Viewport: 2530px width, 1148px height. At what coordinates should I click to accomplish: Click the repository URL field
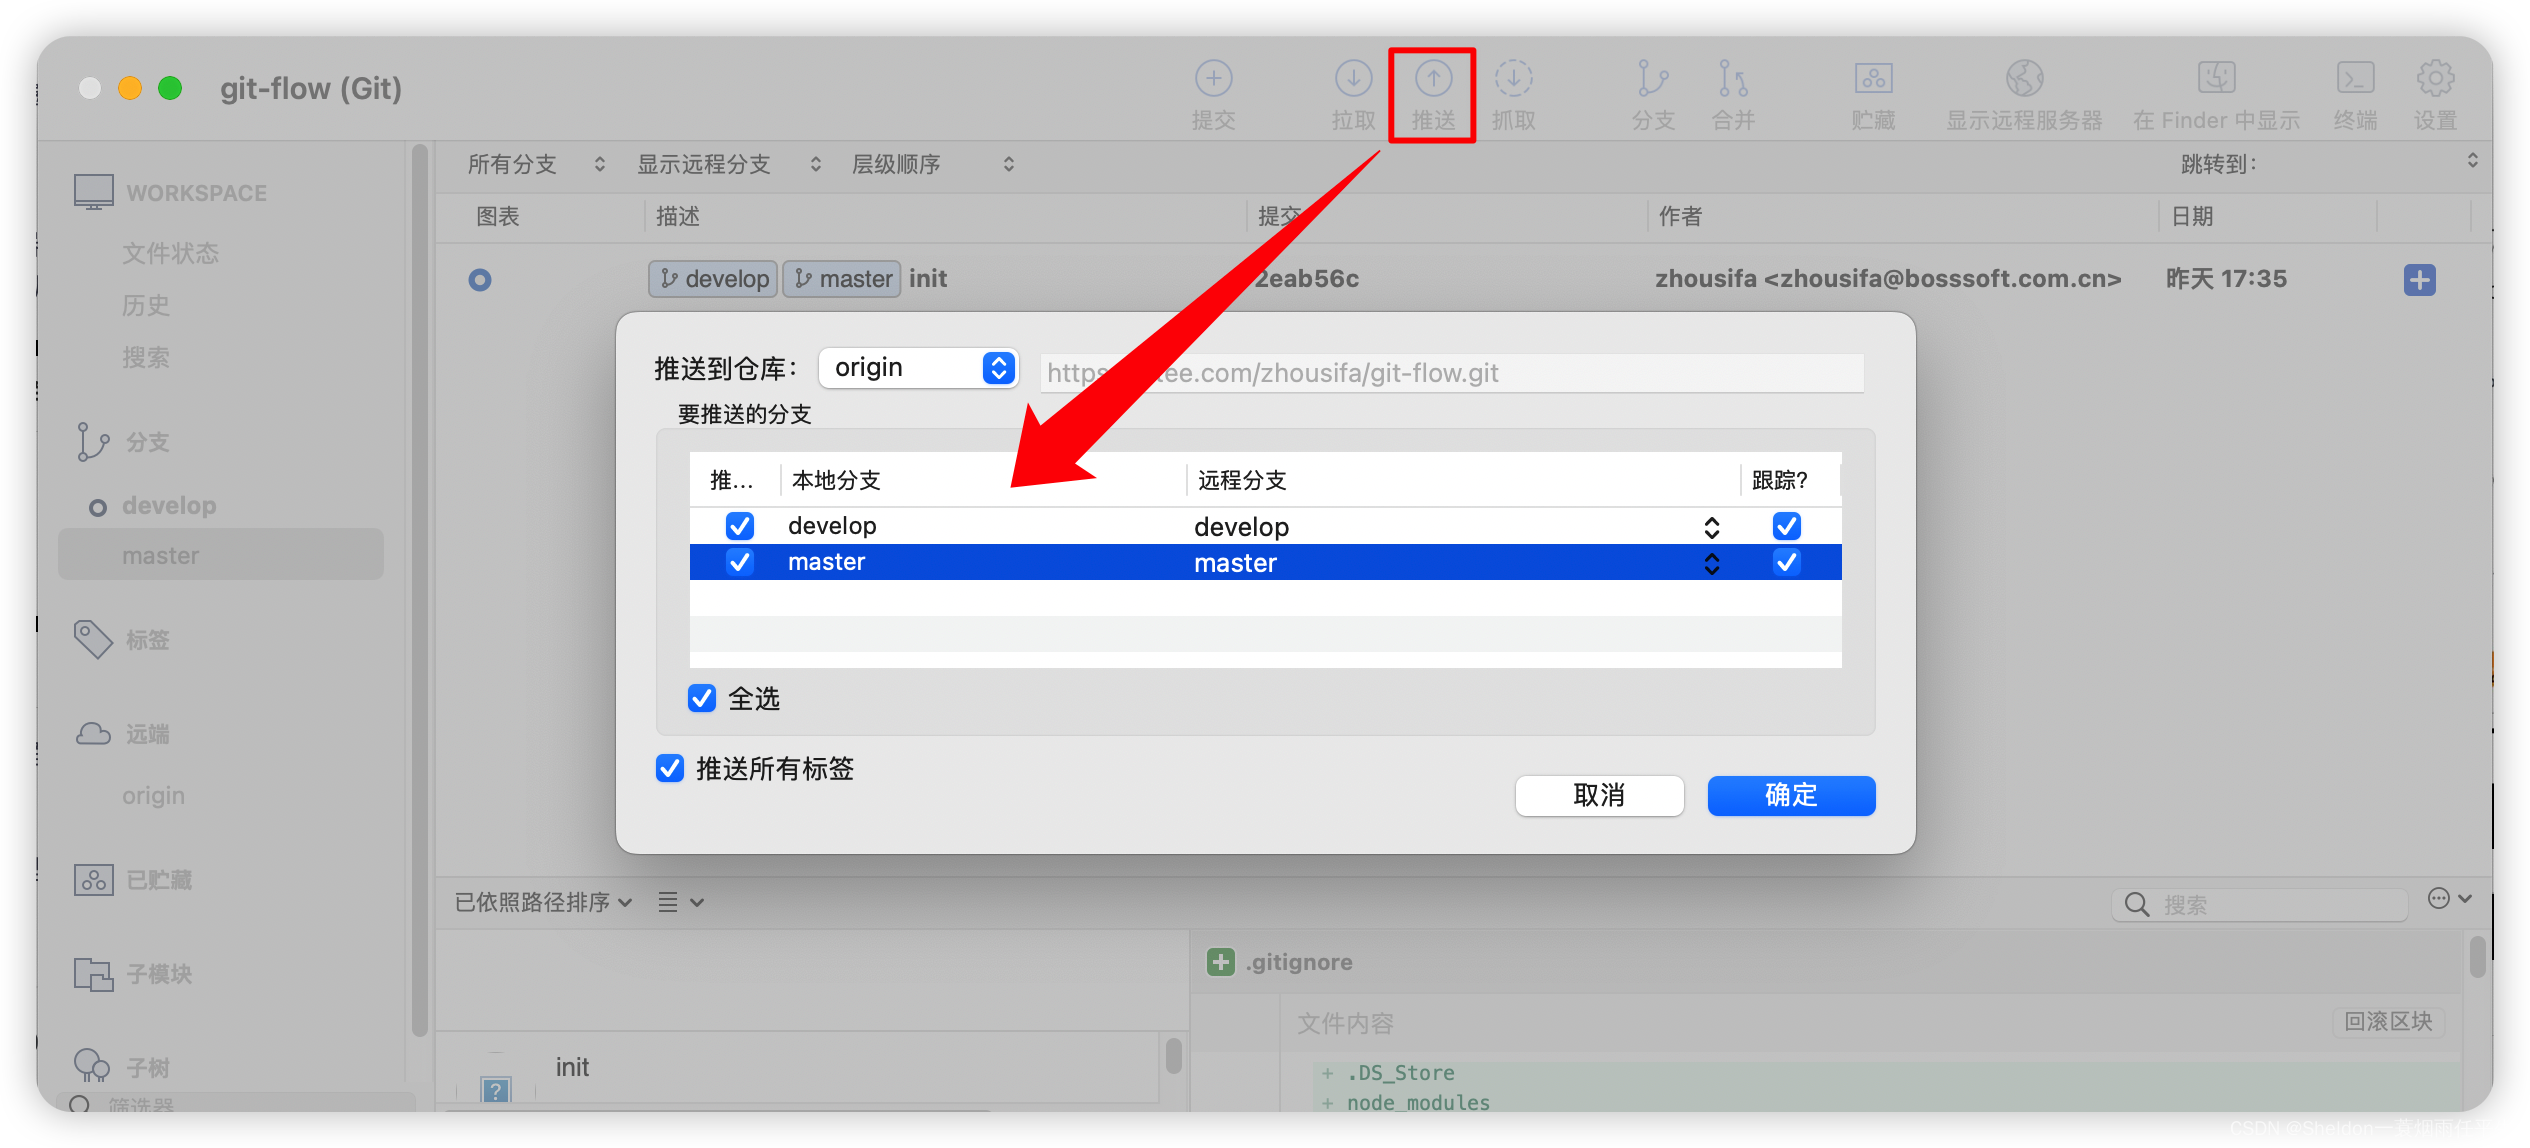tap(1451, 373)
